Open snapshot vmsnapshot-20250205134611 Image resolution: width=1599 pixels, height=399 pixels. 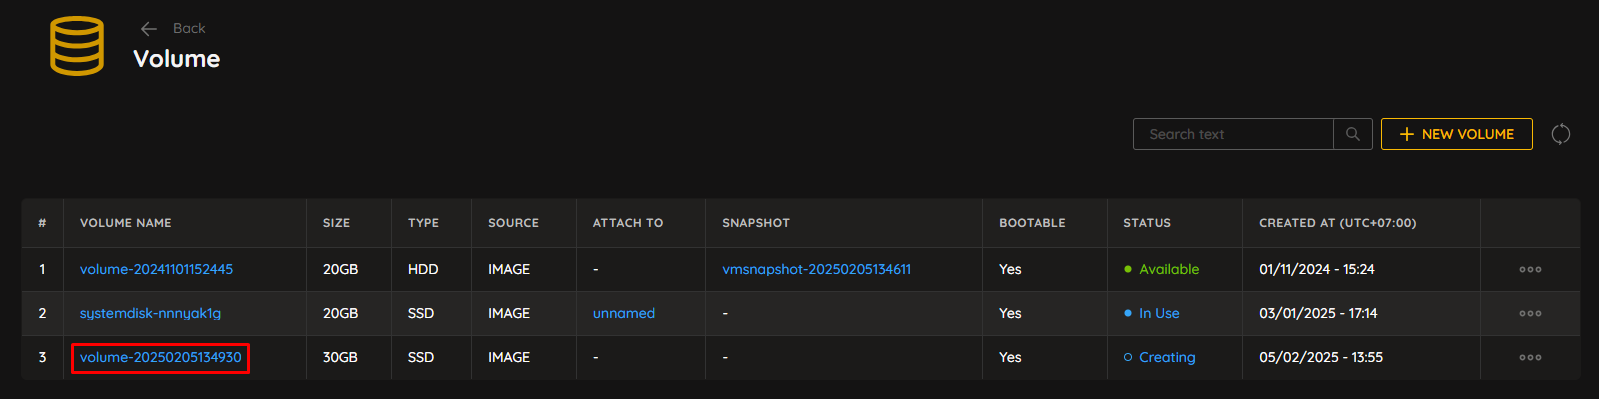816,269
